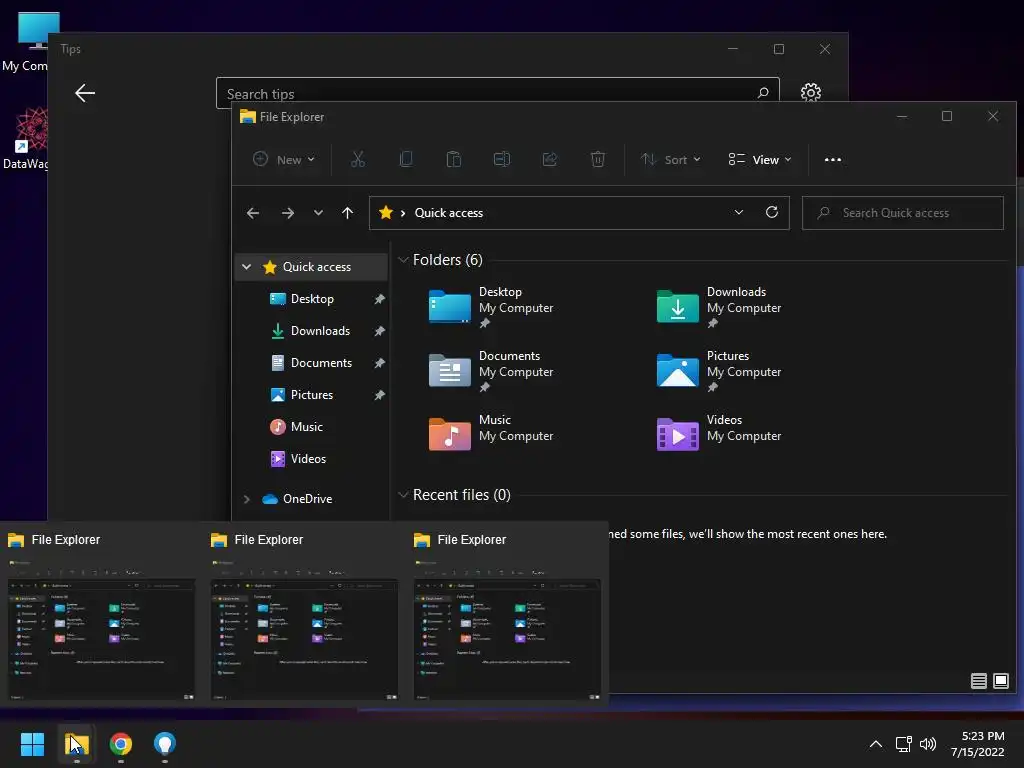Expand the OneDrive tree node
The image size is (1024, 768).
[x=246, y=499]
